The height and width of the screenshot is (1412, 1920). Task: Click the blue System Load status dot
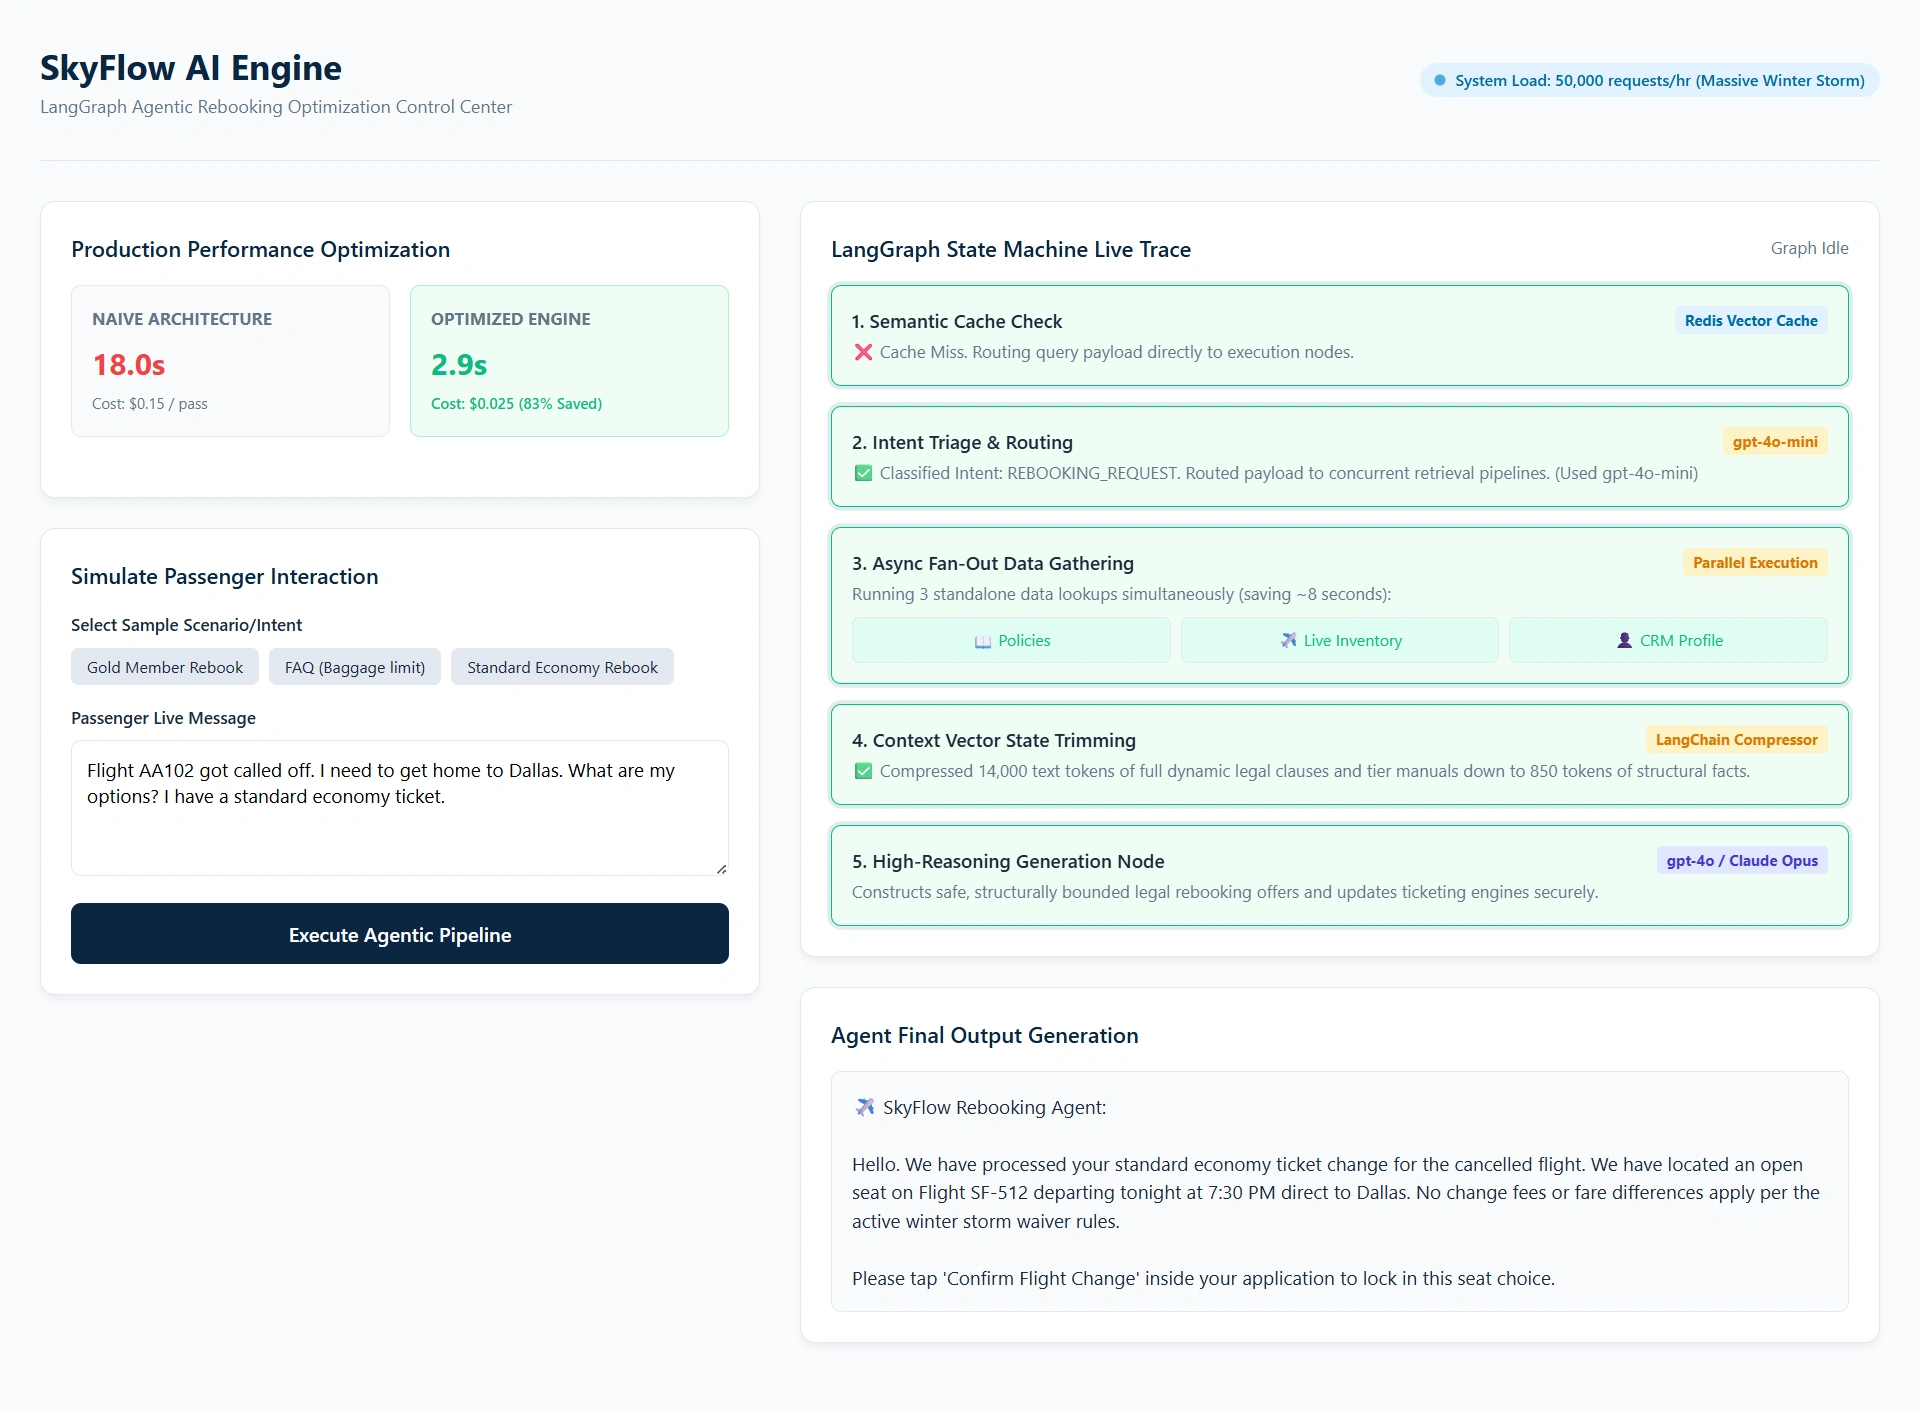point(1439,80)
